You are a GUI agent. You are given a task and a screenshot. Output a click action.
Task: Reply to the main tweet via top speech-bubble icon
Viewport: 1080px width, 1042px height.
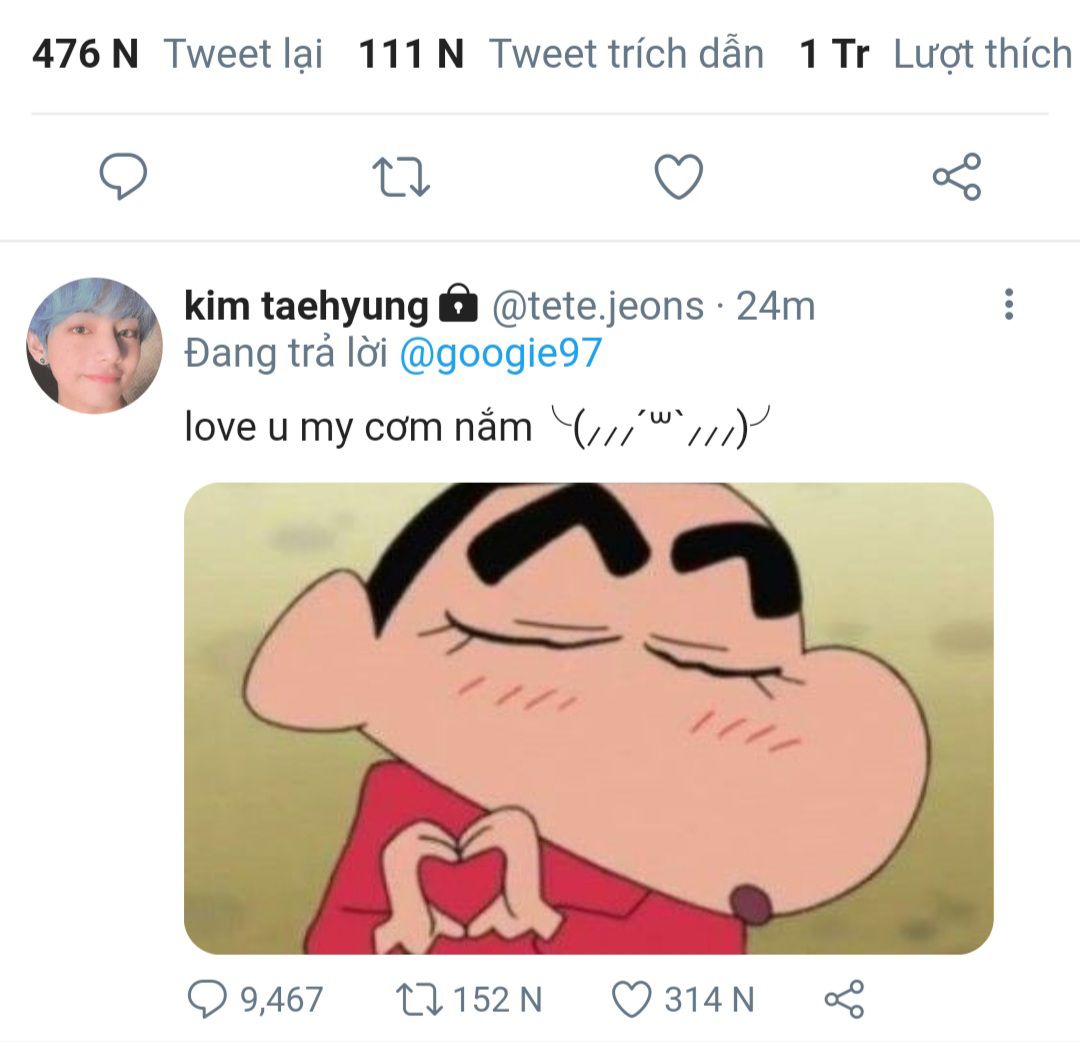(x=124, y=178)
